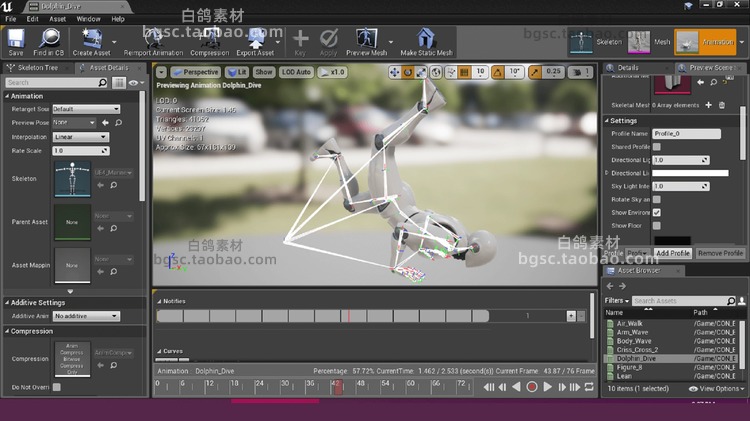The height and width of the screenshot is (421, 750).
Task: Click the black environment color swatch
Action: [x=672, y=240]
